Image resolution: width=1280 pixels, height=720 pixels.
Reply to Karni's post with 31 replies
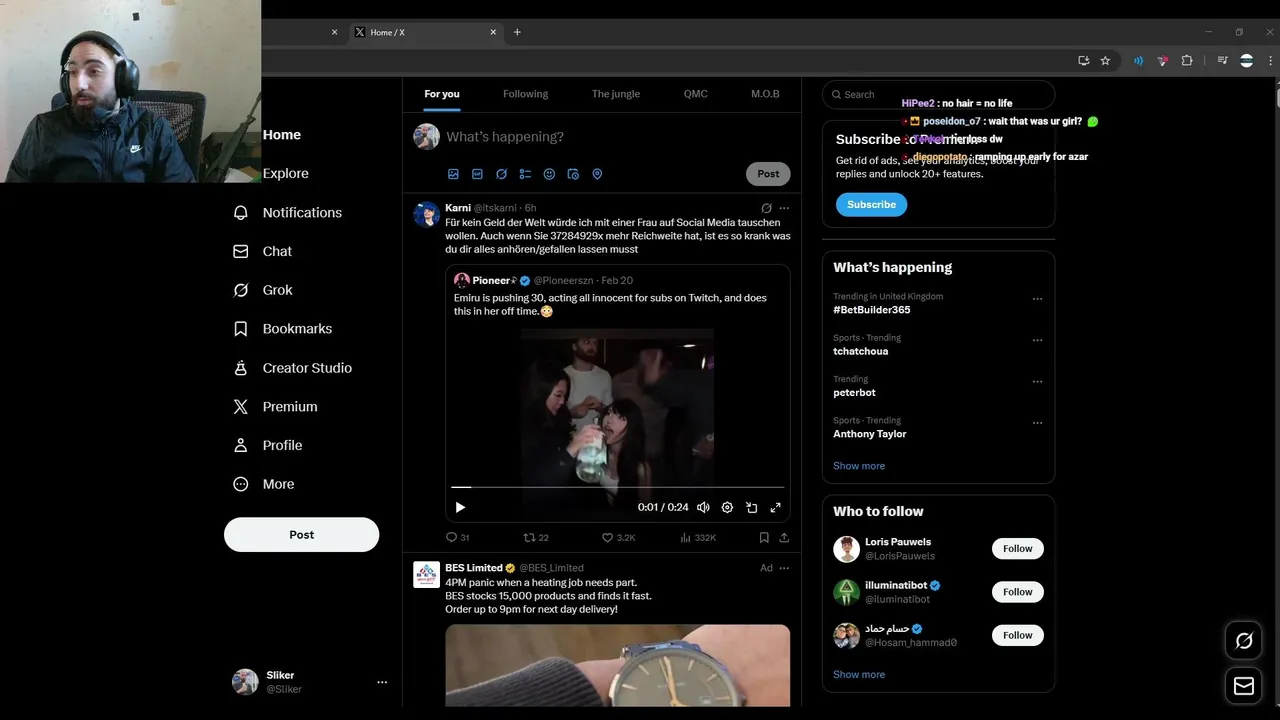pos(458,537)
